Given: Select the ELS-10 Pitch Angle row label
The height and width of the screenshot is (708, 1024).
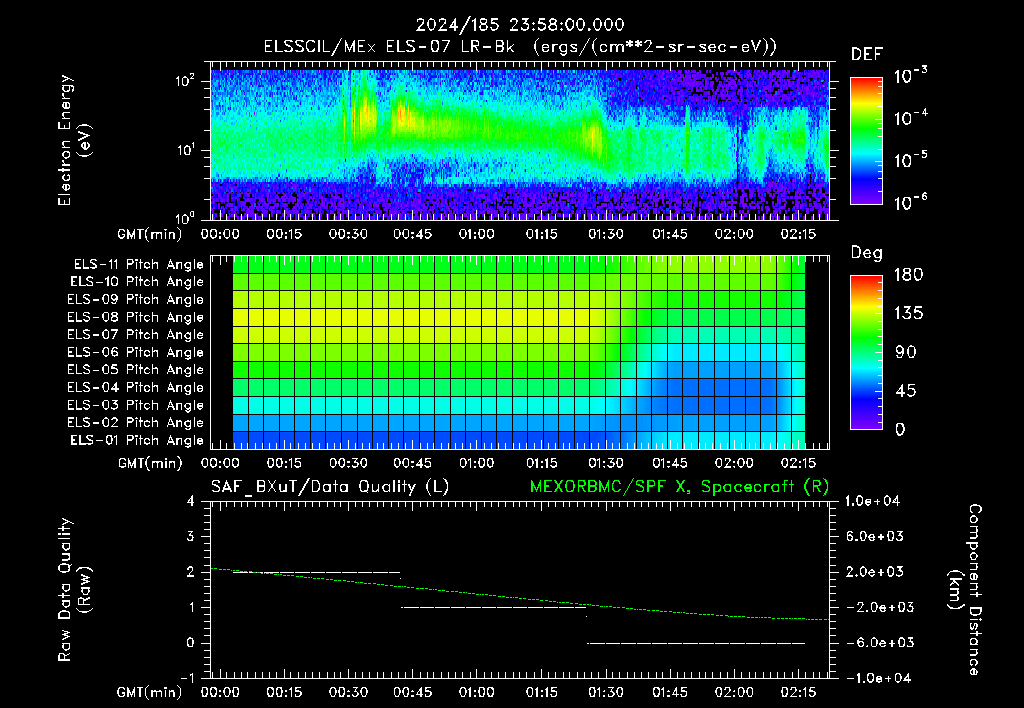Looking at the screenshot, I should 137,282.
